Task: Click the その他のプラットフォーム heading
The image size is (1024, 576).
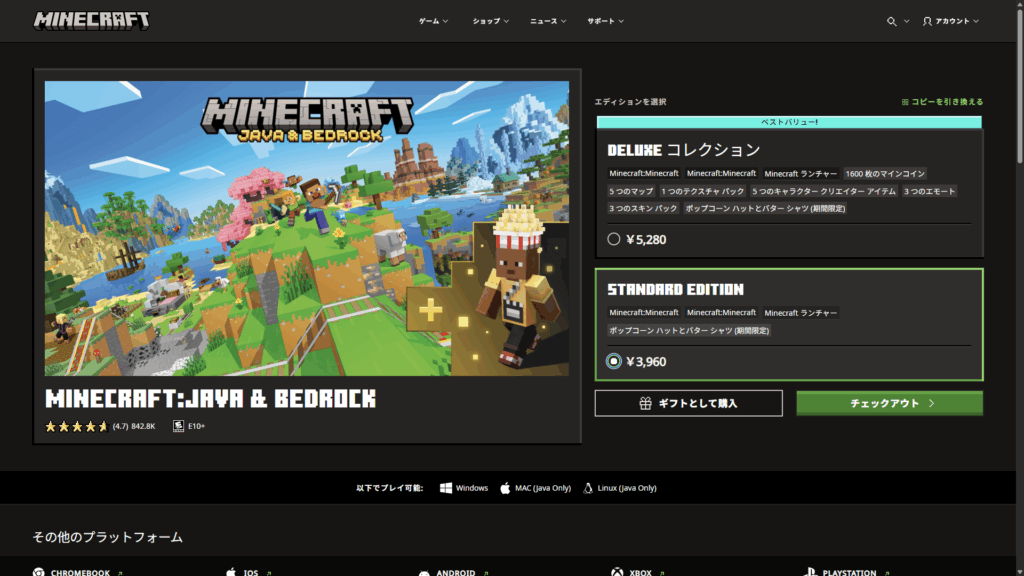Action: pos(108,537)
